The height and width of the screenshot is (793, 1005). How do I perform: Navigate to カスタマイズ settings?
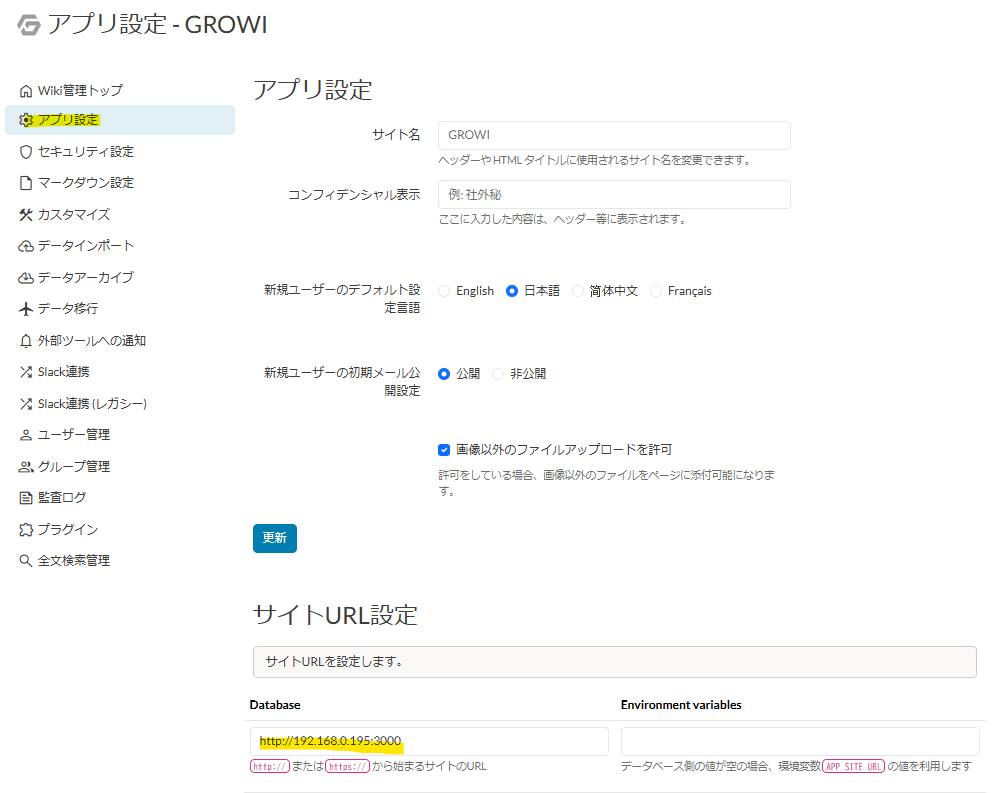pyautogui.click(x=120, y=215)
